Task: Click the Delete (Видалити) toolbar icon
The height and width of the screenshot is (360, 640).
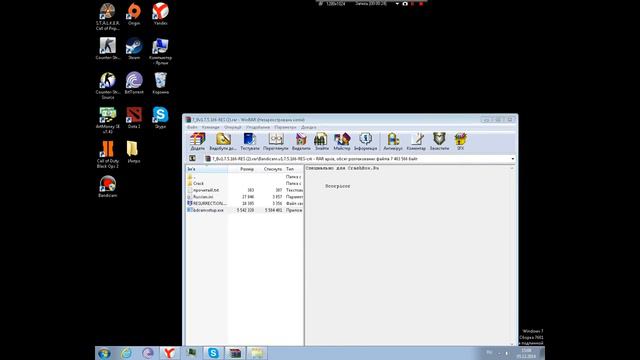Action: tap(301, 142)
